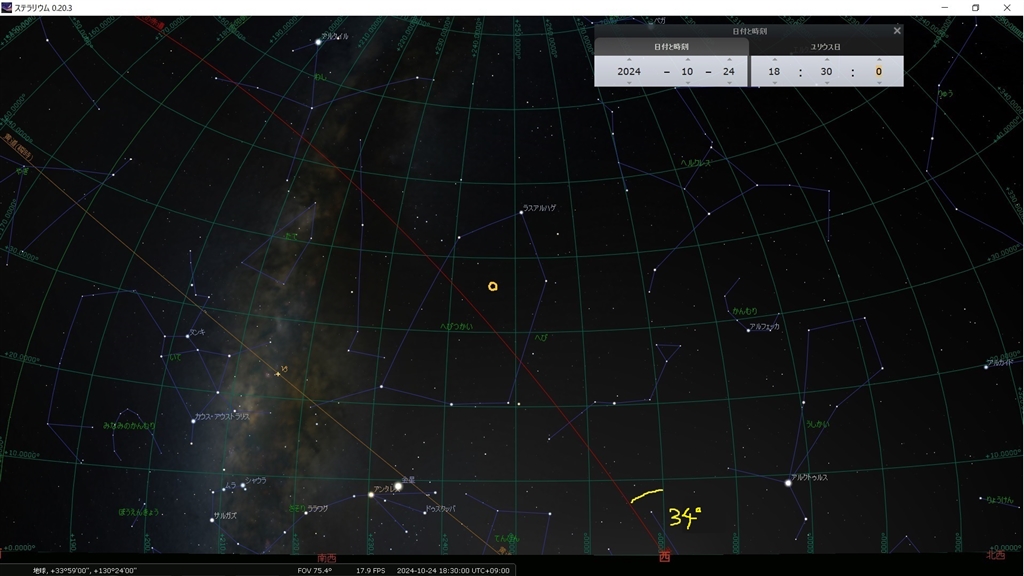Decrease the hour 18 with down arrow

tap(774, 83)
